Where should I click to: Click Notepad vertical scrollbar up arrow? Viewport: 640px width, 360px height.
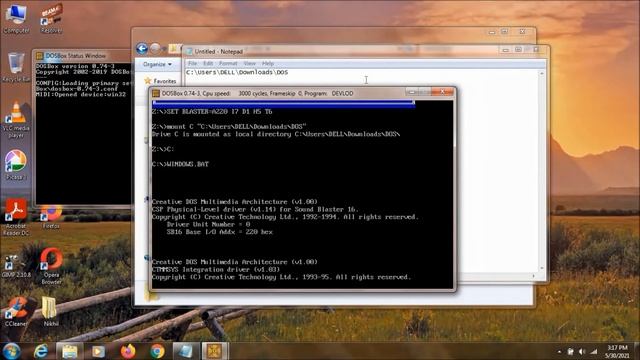tap(542, 73)
